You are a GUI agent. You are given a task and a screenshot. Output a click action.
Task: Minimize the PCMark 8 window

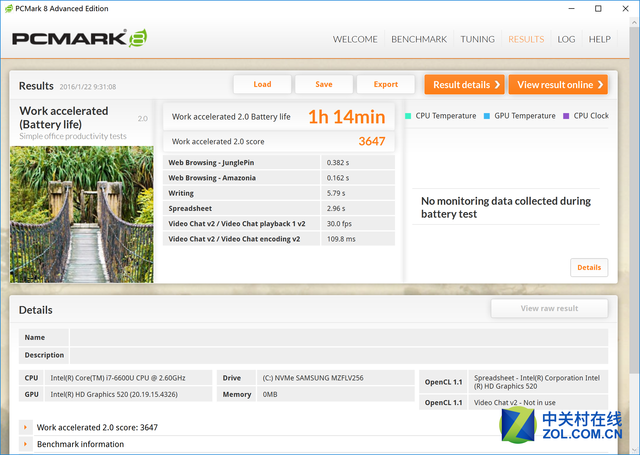point(571,9)
